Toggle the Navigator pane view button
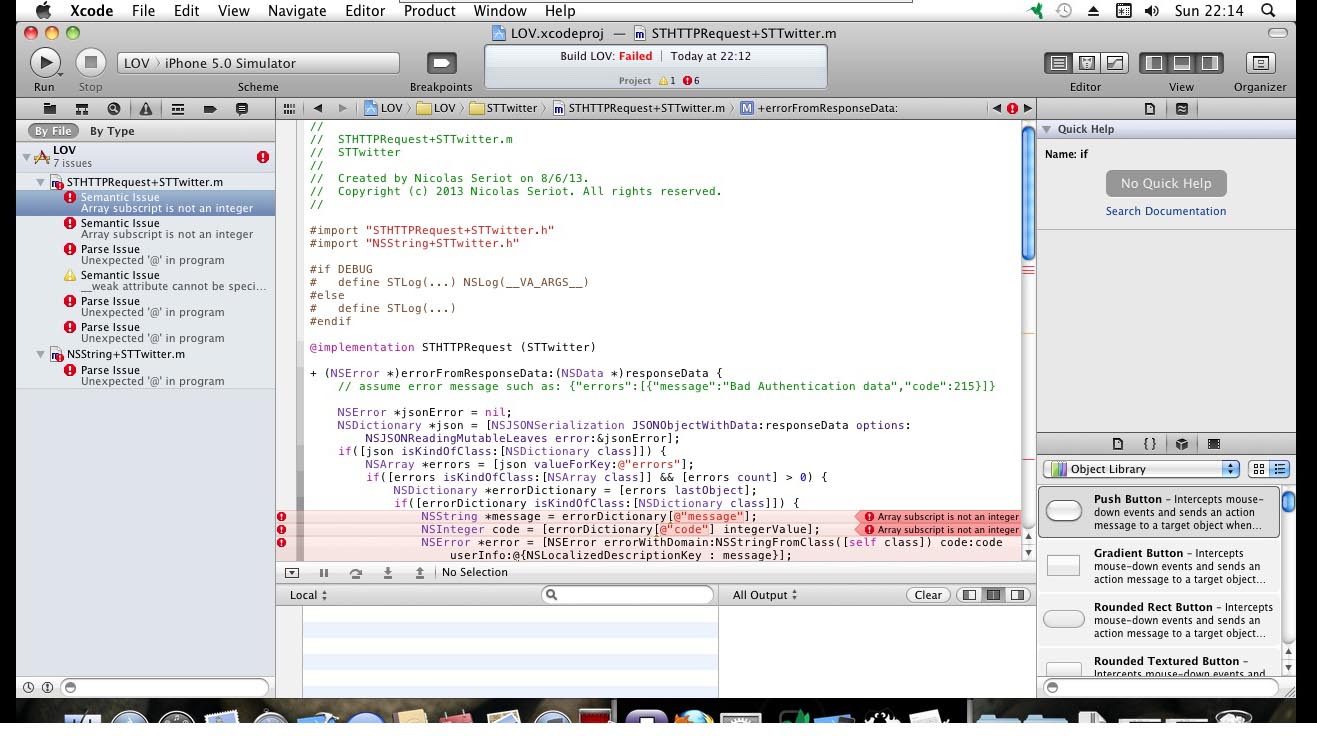Screen dimensions: 1317x736 [1154, 63]
